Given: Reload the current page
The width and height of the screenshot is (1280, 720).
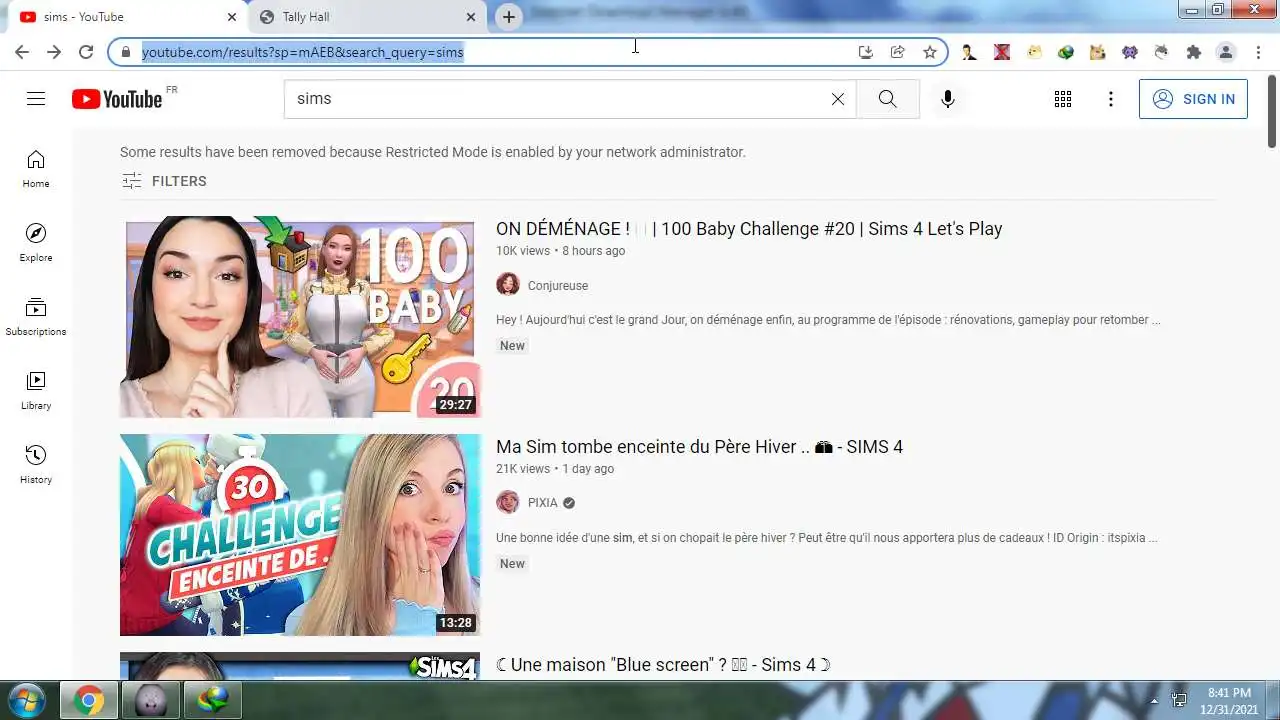Looking at the screenshot, I should pyautogui.click(x=86, y=52).
